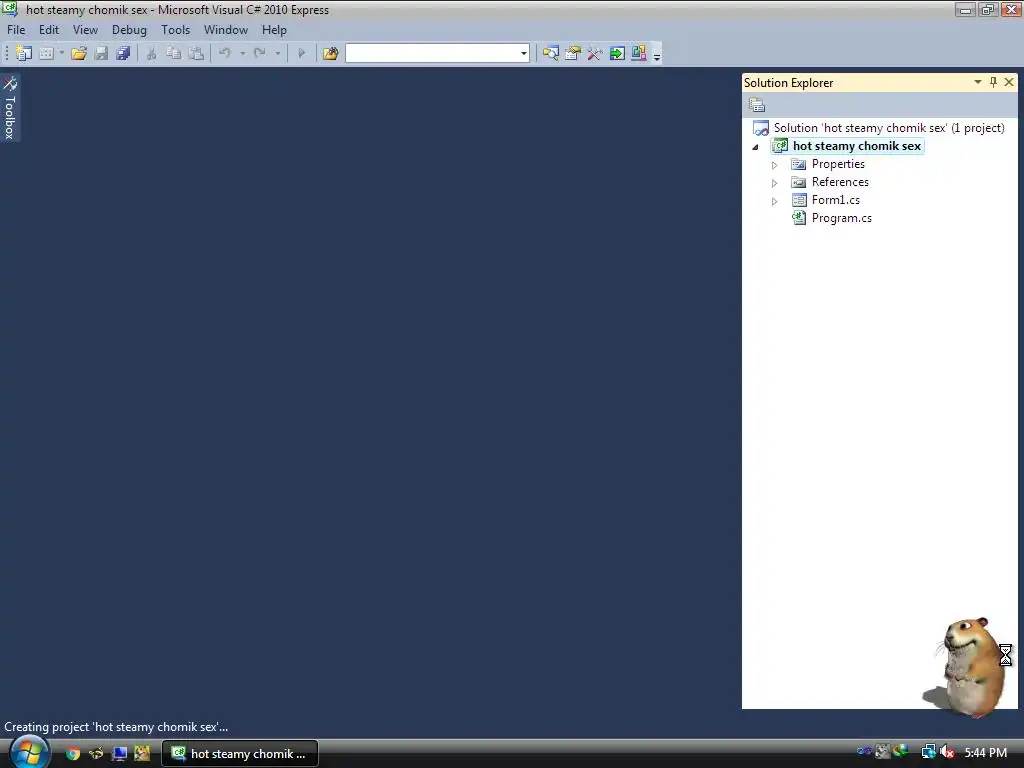The width and height of the screenshot is (1024, 768).
Task: Select the References folder in tree
Action: [x=840, y=182]
